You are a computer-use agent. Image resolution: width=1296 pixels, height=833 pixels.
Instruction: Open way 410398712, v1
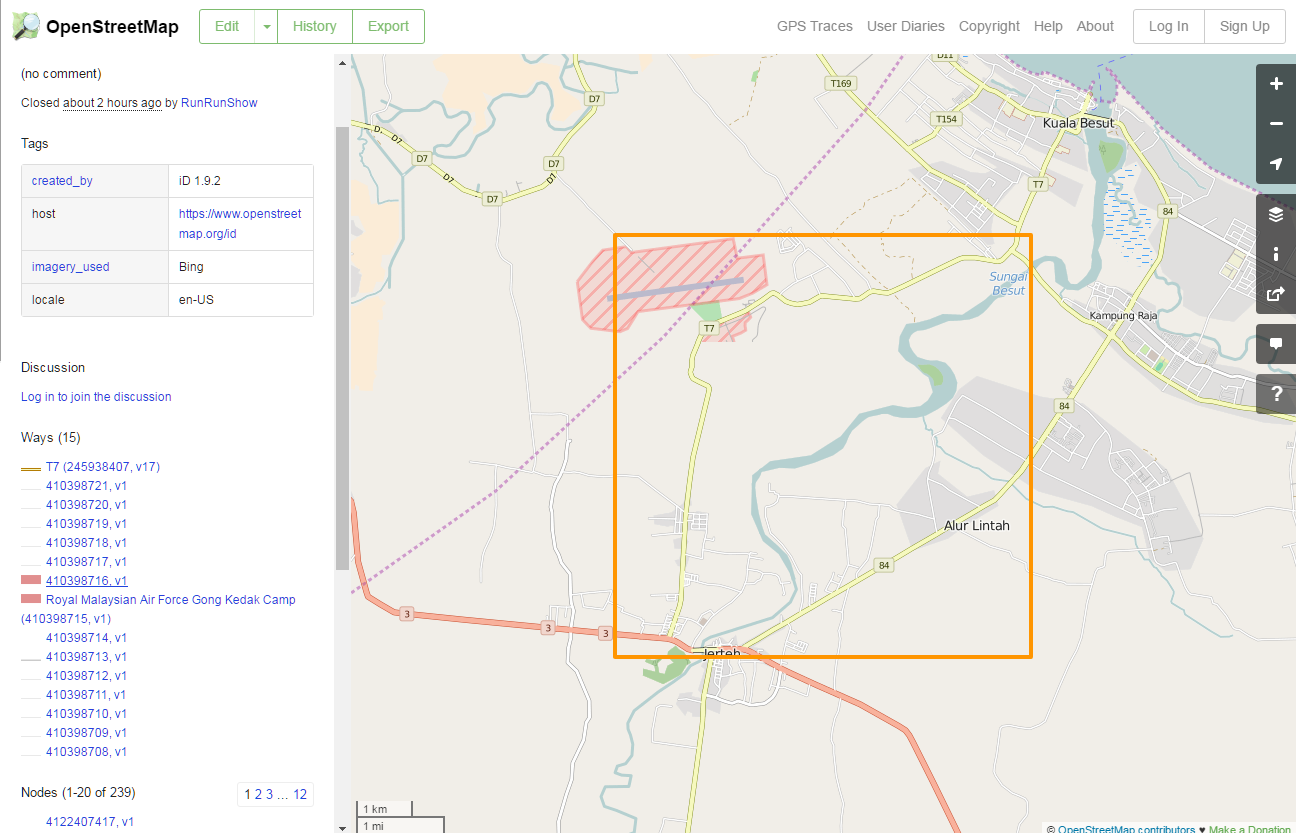(x=86, y=676)
